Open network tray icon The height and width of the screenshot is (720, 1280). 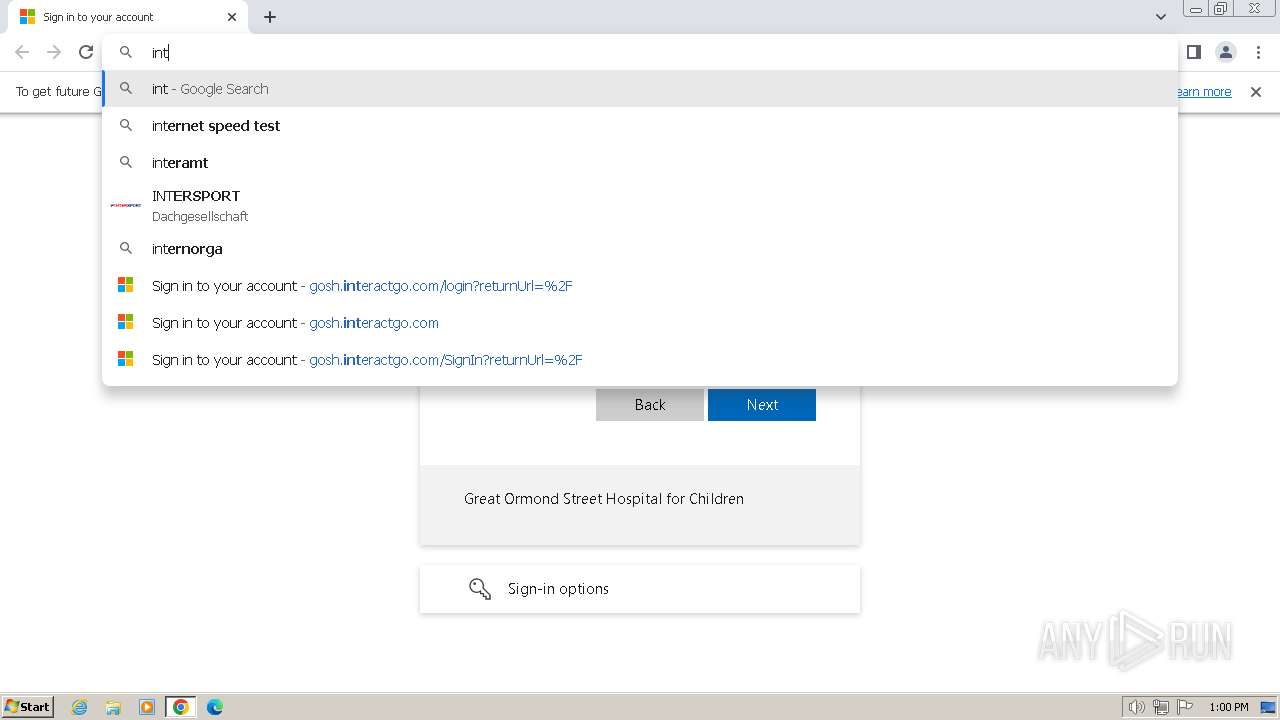coord(1161,707)
